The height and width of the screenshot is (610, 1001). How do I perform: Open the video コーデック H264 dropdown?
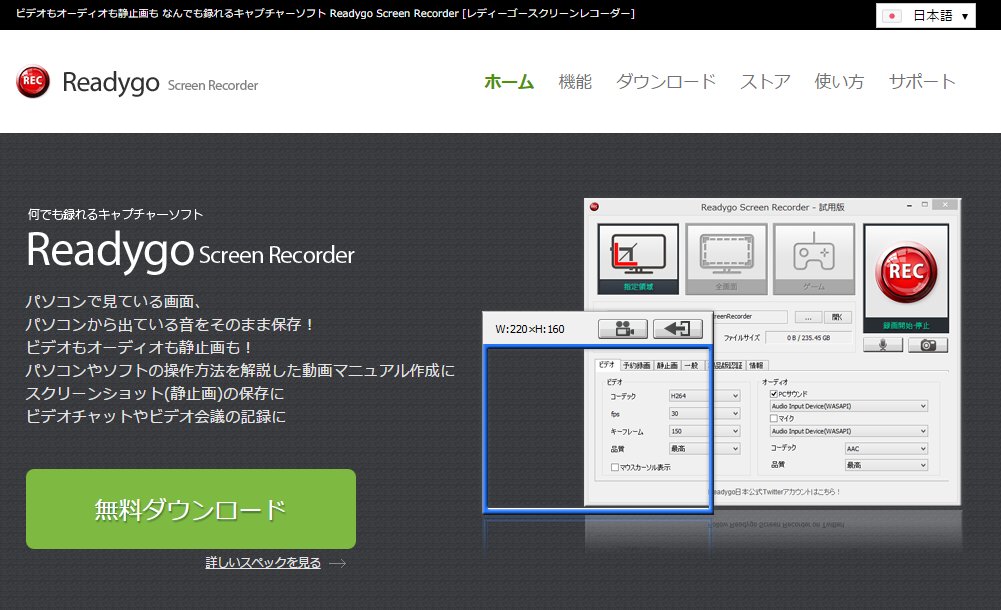(704, 396)
